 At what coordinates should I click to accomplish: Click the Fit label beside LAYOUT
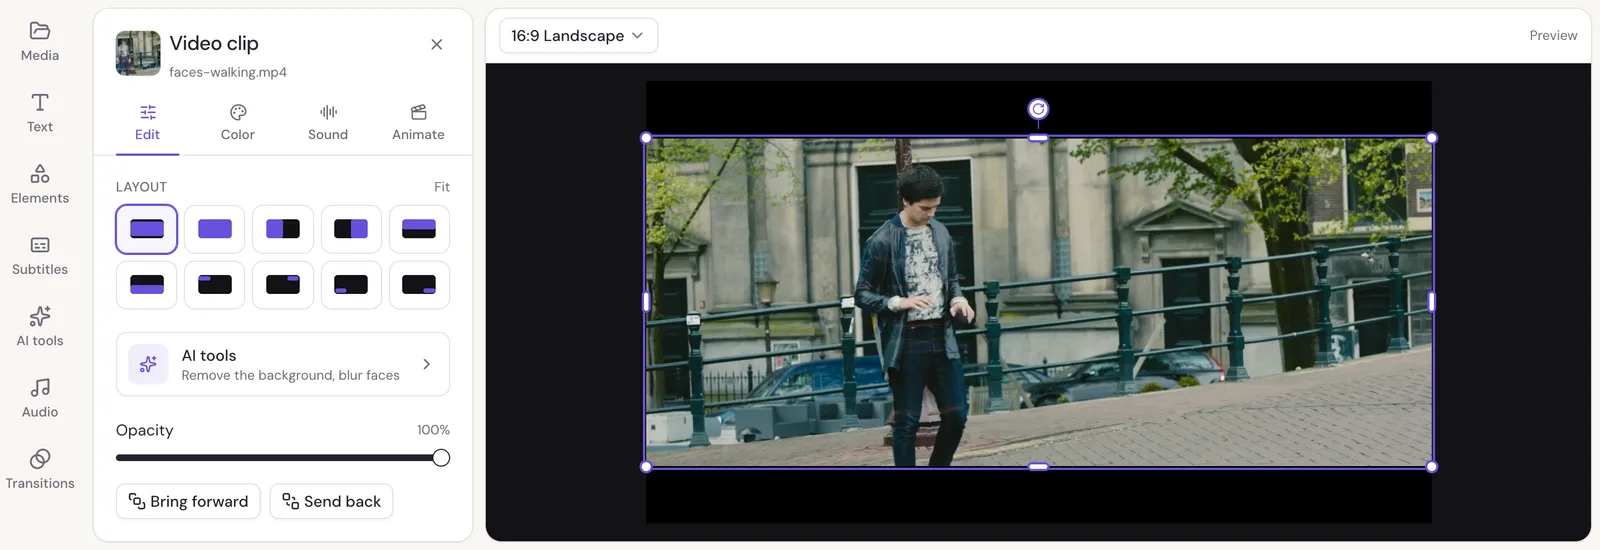click(442, 187)
